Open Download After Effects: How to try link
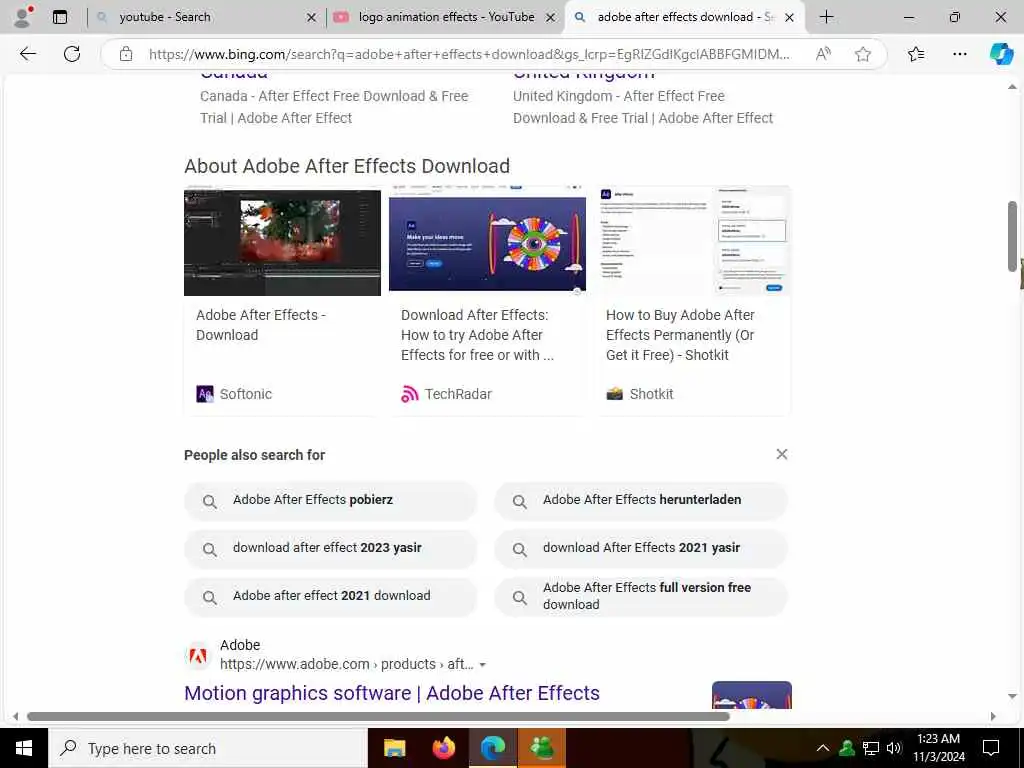The image size is (1024, 768). point(477,334)
